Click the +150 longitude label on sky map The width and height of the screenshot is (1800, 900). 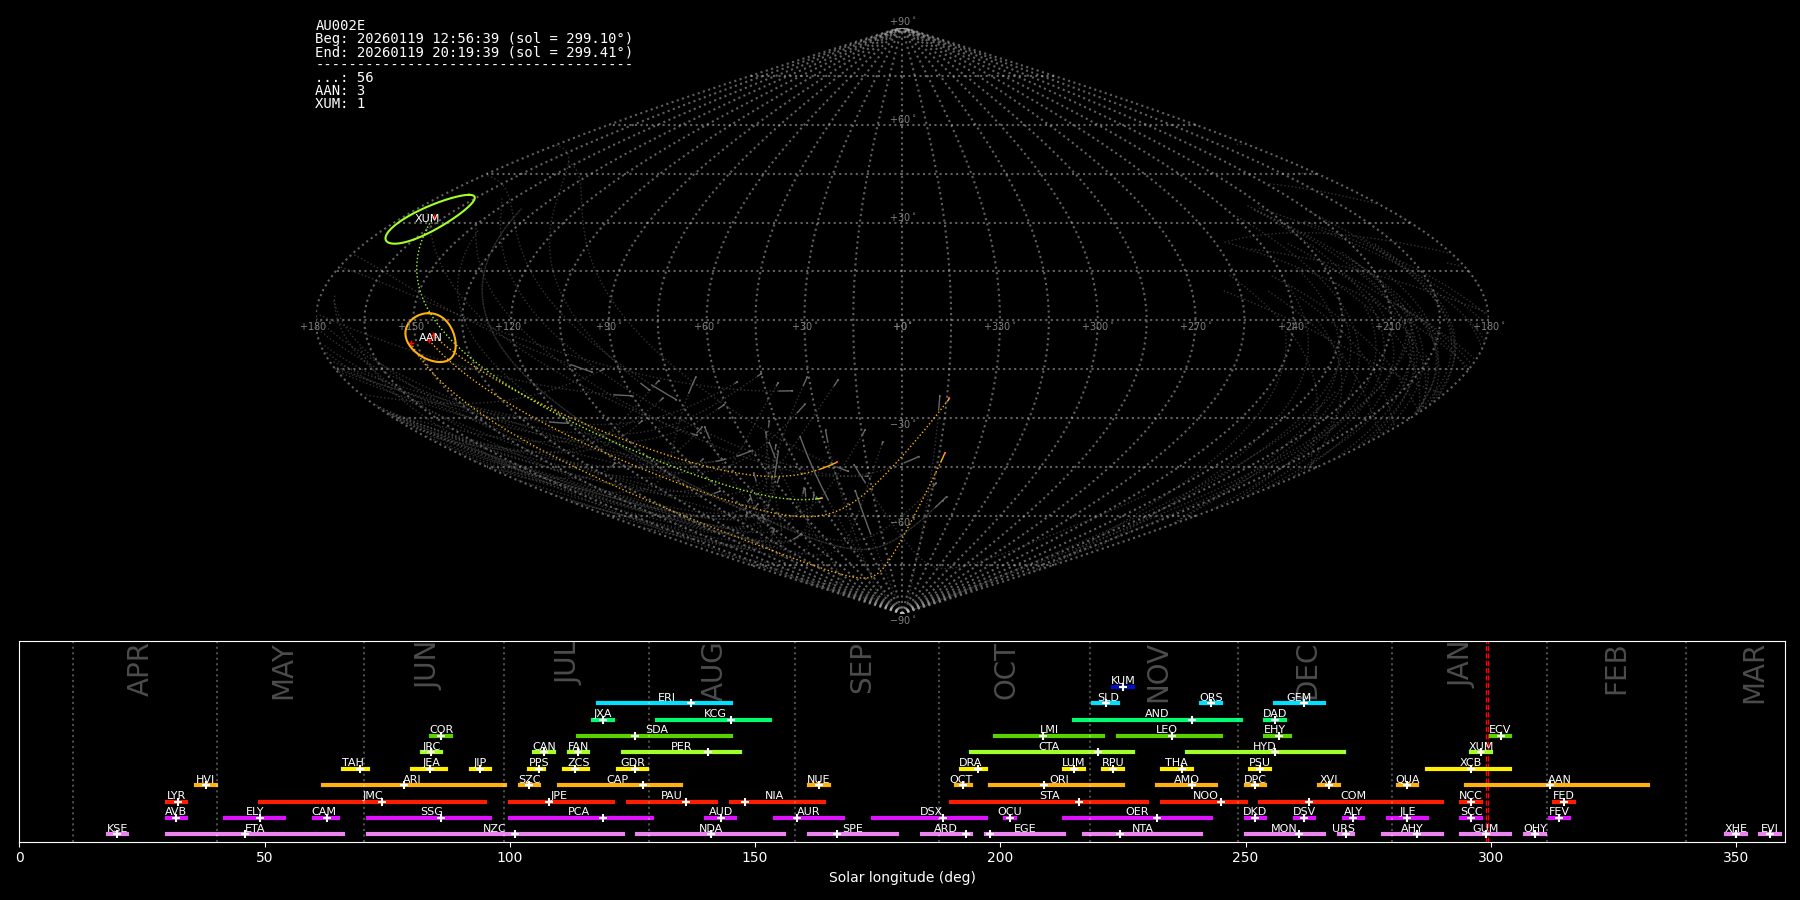pyautogui.click(x=411, y=326)
